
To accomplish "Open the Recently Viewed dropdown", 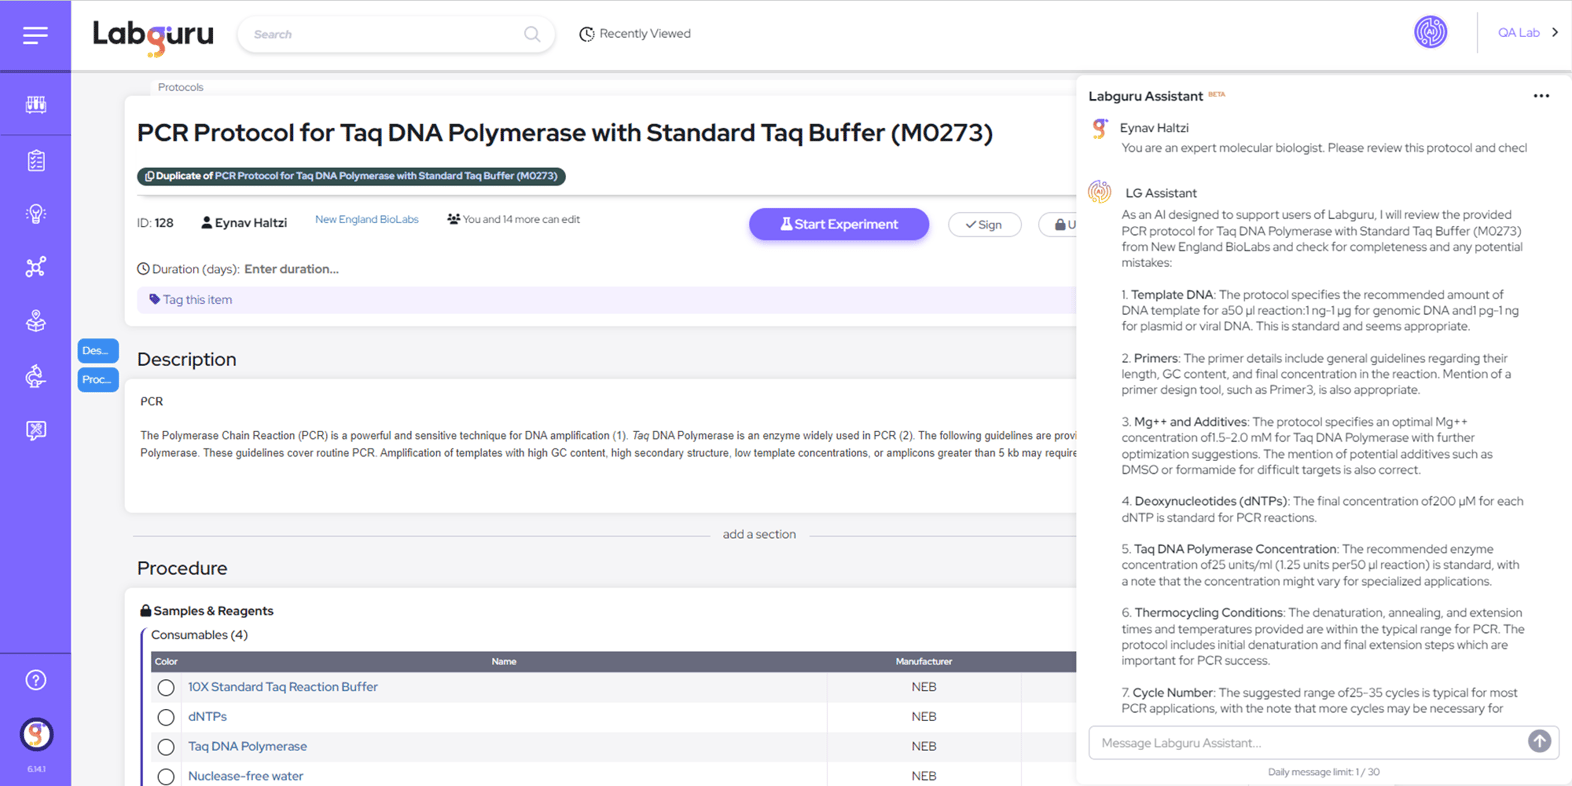I will click(x=635, y=34).
